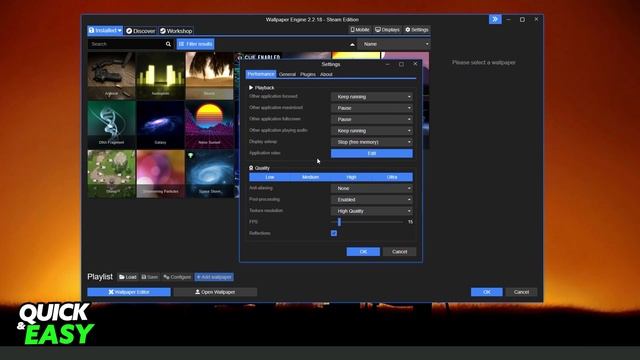Open the Texture resolution dropdown
This screenshot has height=360, width=640.
click(372, 211)
